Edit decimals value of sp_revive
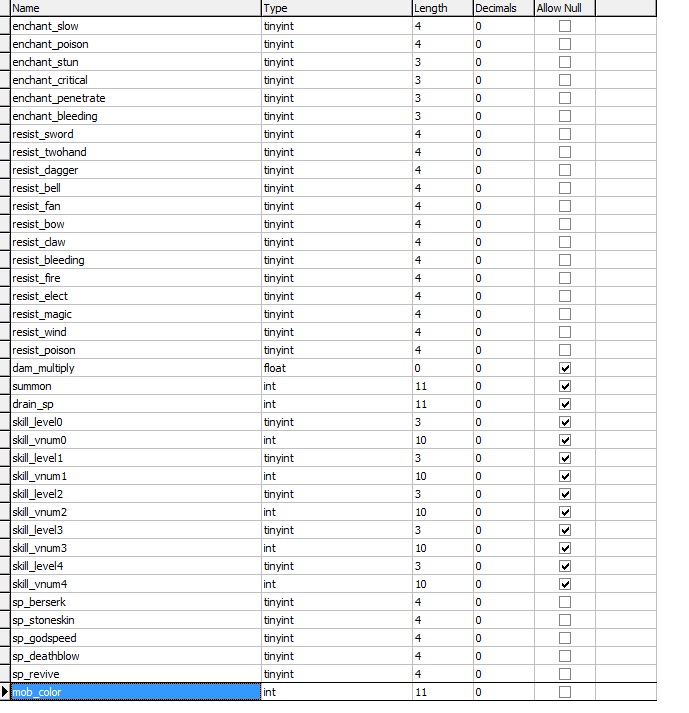689x713 pixels. tap(503, 674)
